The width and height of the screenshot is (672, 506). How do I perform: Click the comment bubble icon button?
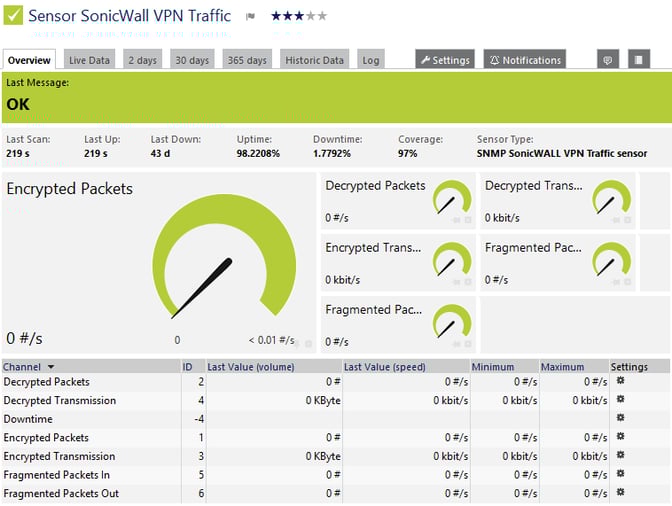608,60
